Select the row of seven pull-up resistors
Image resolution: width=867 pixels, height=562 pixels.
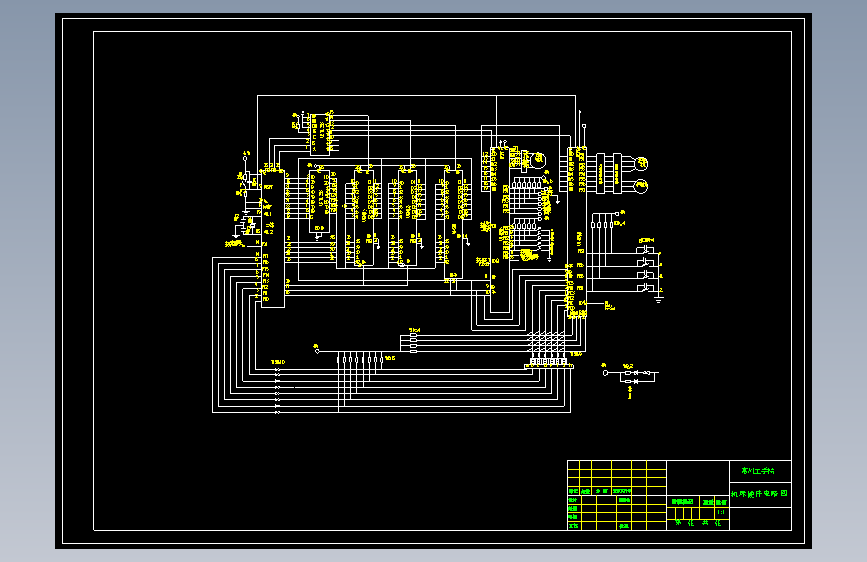click(359, 360)
